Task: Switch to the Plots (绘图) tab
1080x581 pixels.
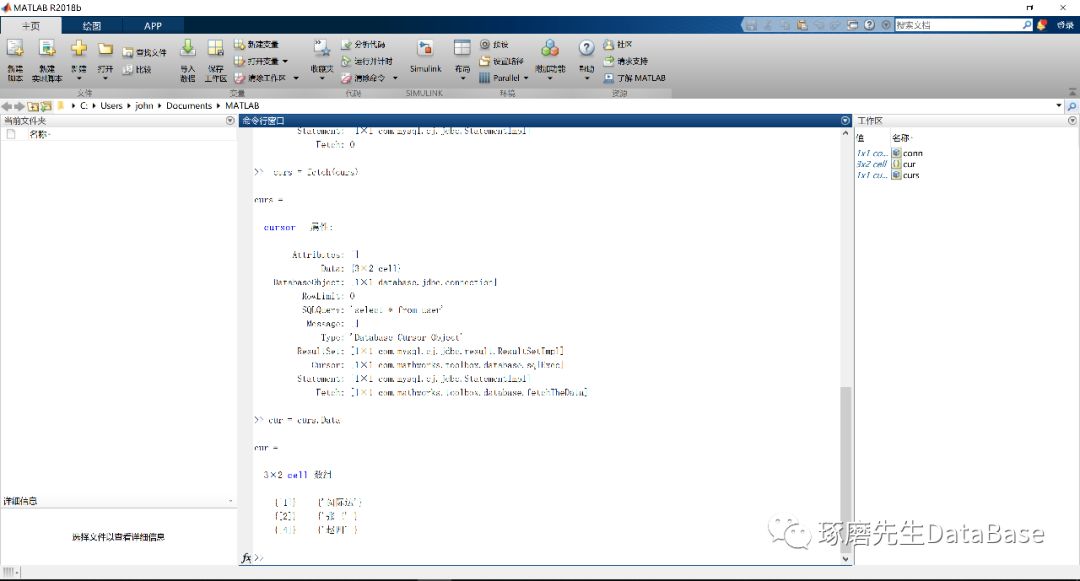Action: pos(92,25)
